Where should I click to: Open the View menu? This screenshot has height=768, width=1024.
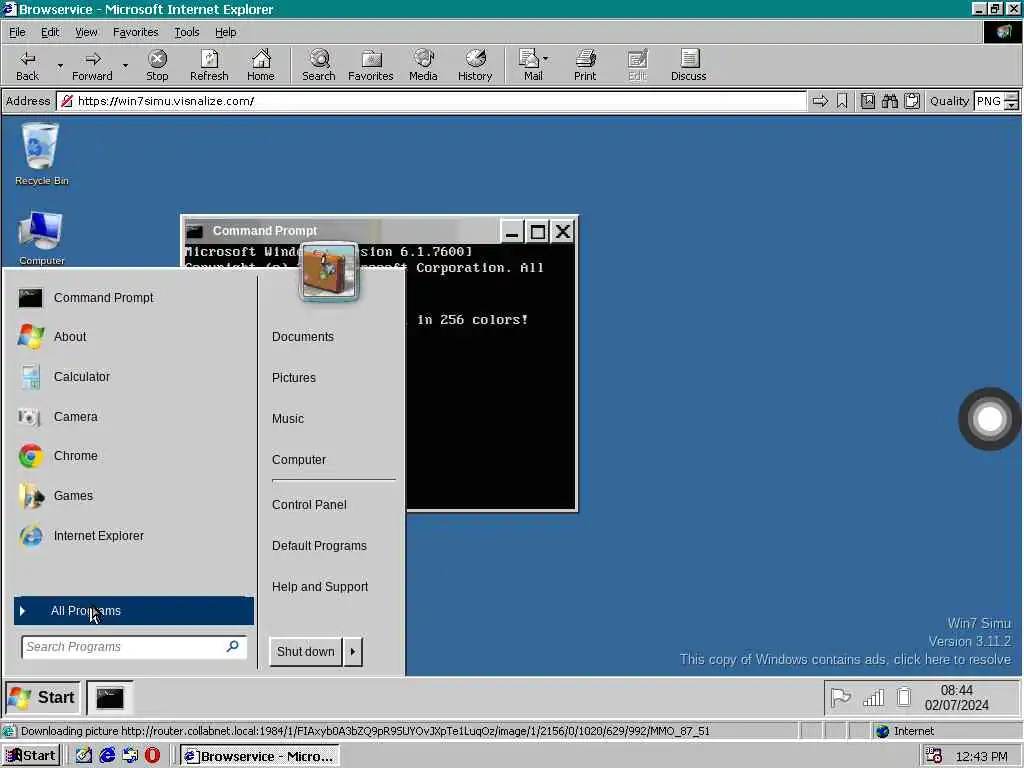[86, 32]
